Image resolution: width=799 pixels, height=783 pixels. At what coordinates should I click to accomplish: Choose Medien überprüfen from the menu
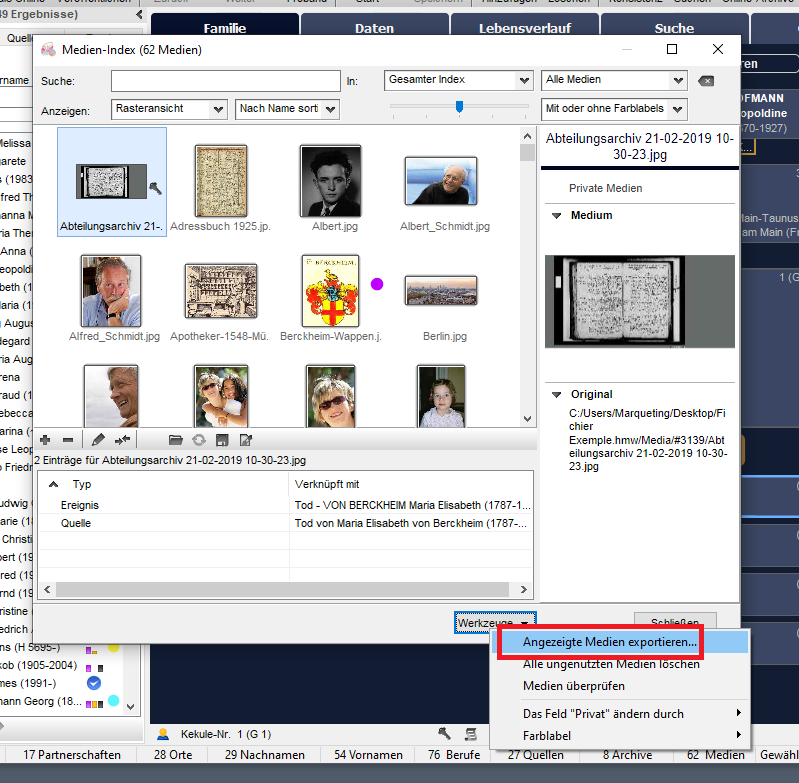point(574,686)
